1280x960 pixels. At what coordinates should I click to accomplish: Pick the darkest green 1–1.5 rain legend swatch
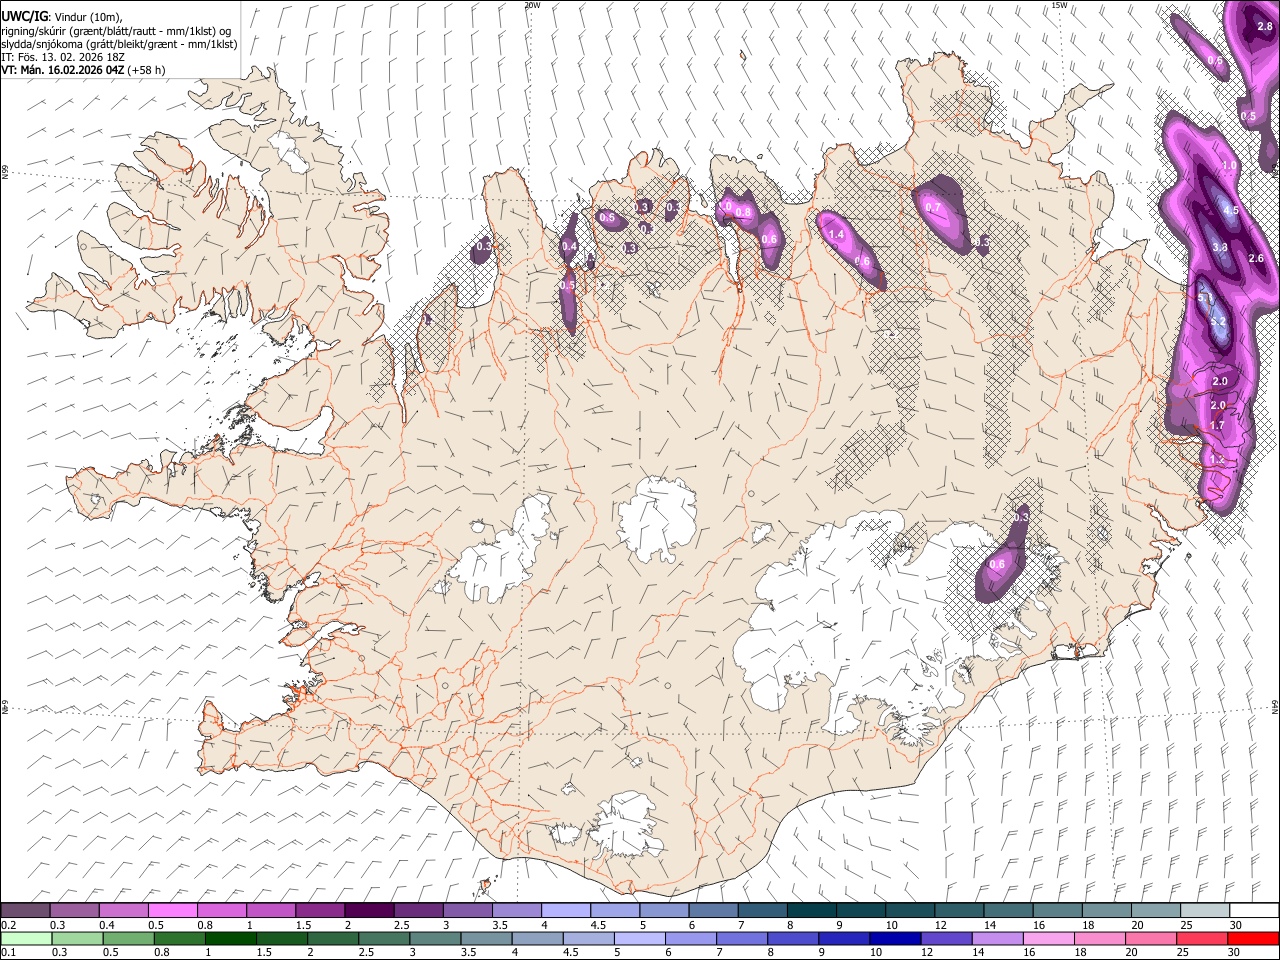click(x=230, y=938)
